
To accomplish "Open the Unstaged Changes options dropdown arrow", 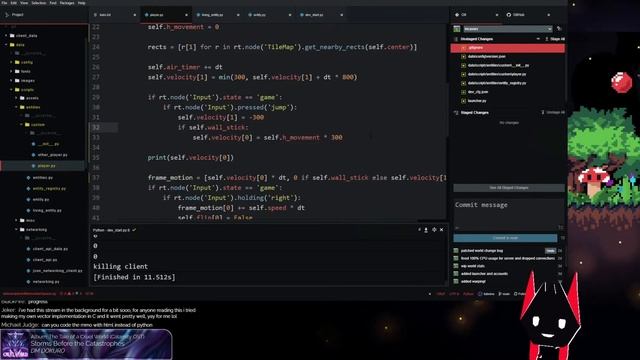I will [538, 39].
